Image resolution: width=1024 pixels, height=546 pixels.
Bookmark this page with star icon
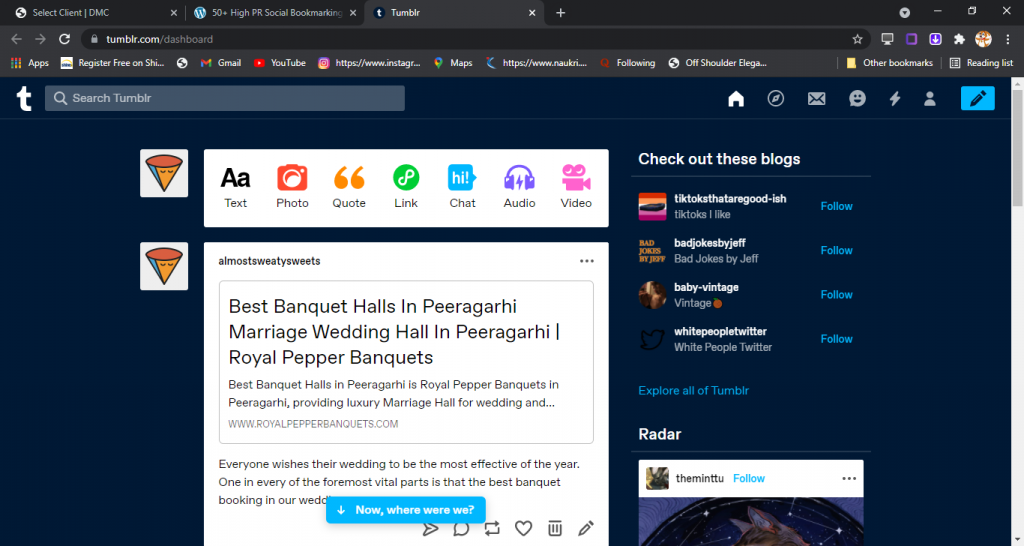[857, 39]
